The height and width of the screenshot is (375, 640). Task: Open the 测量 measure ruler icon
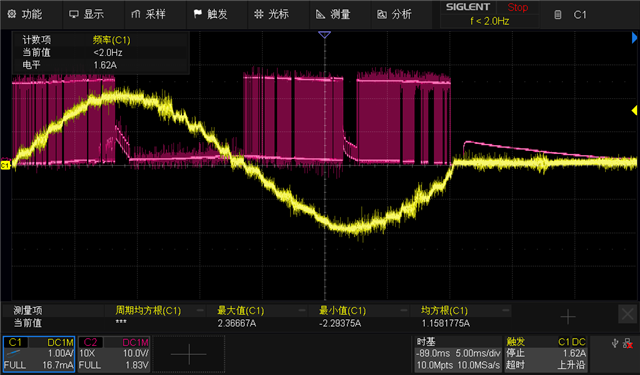pos(320,14)
